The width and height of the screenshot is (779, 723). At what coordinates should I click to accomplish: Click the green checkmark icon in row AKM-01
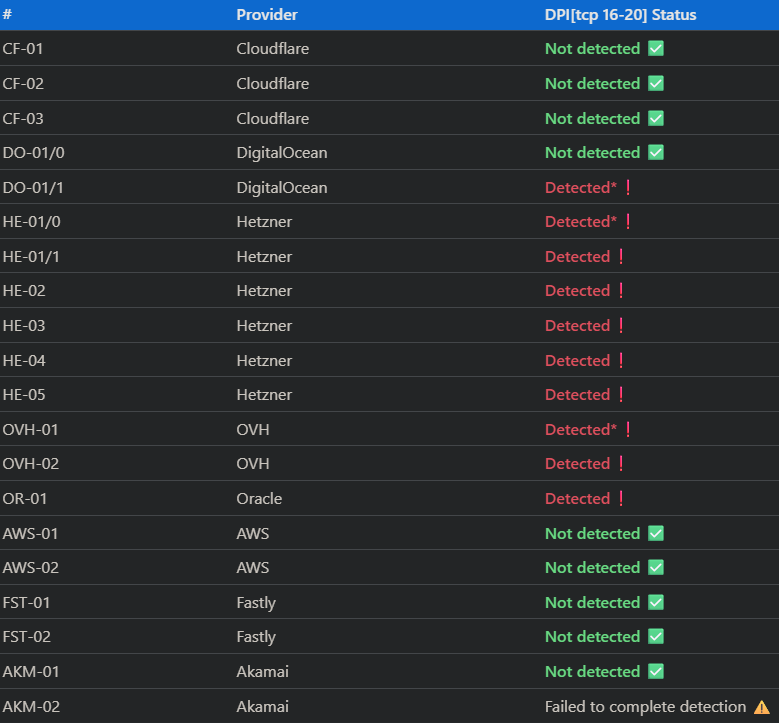point(656,671)
